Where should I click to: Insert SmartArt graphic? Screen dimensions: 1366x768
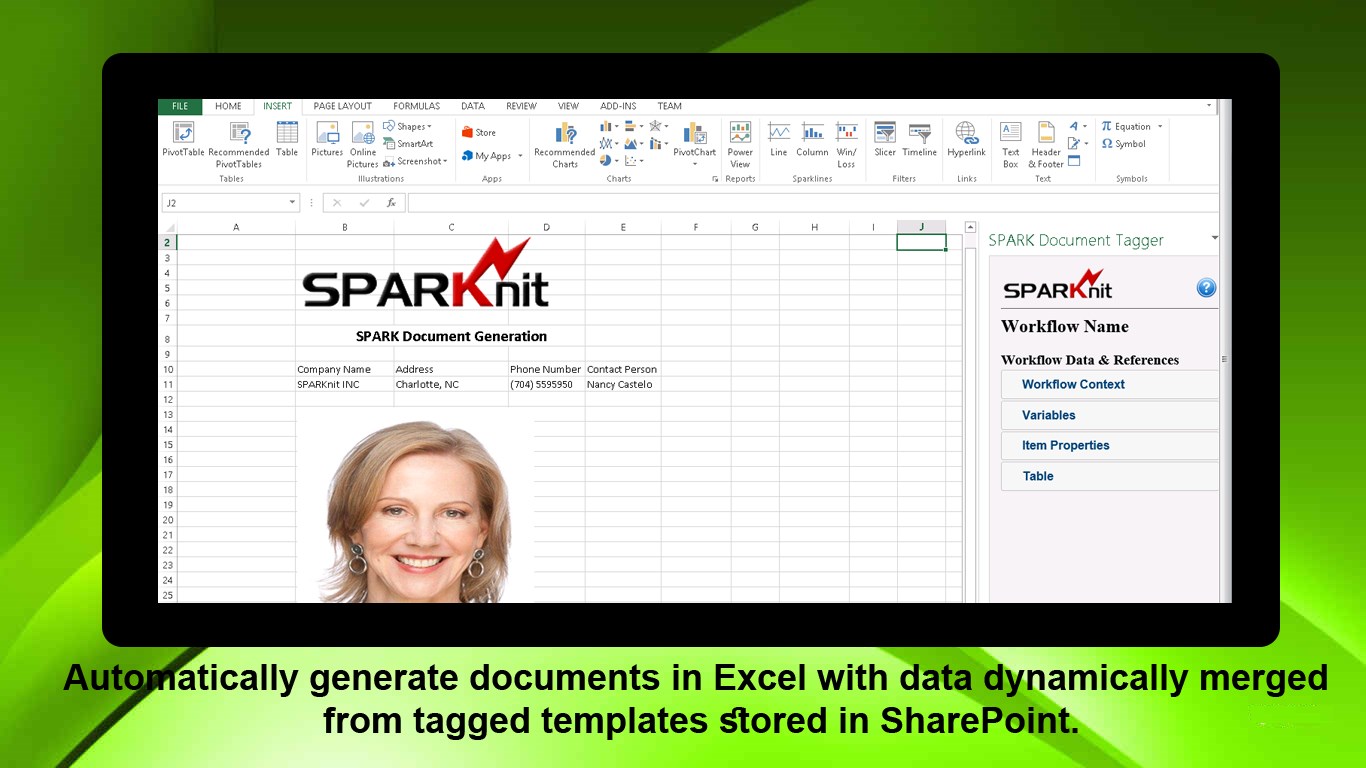point(408,144)
